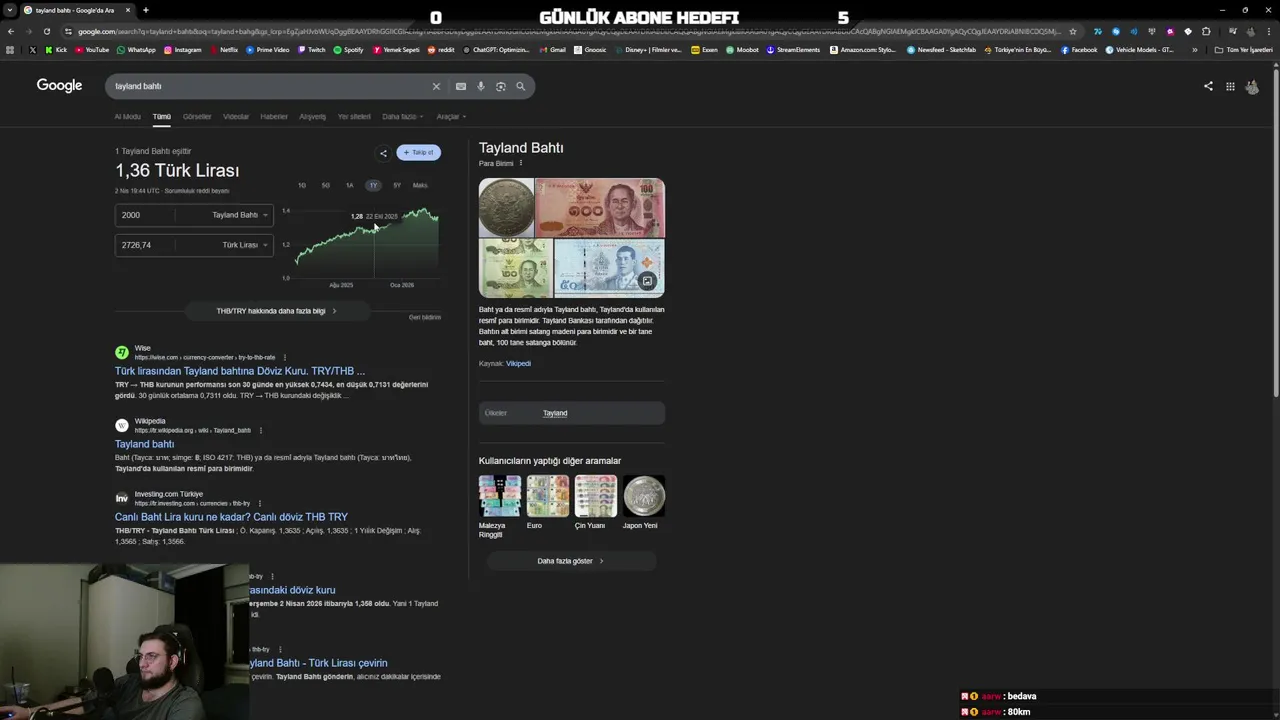
Task: Open the Instagram bookmark
Action: coord(182,50)
